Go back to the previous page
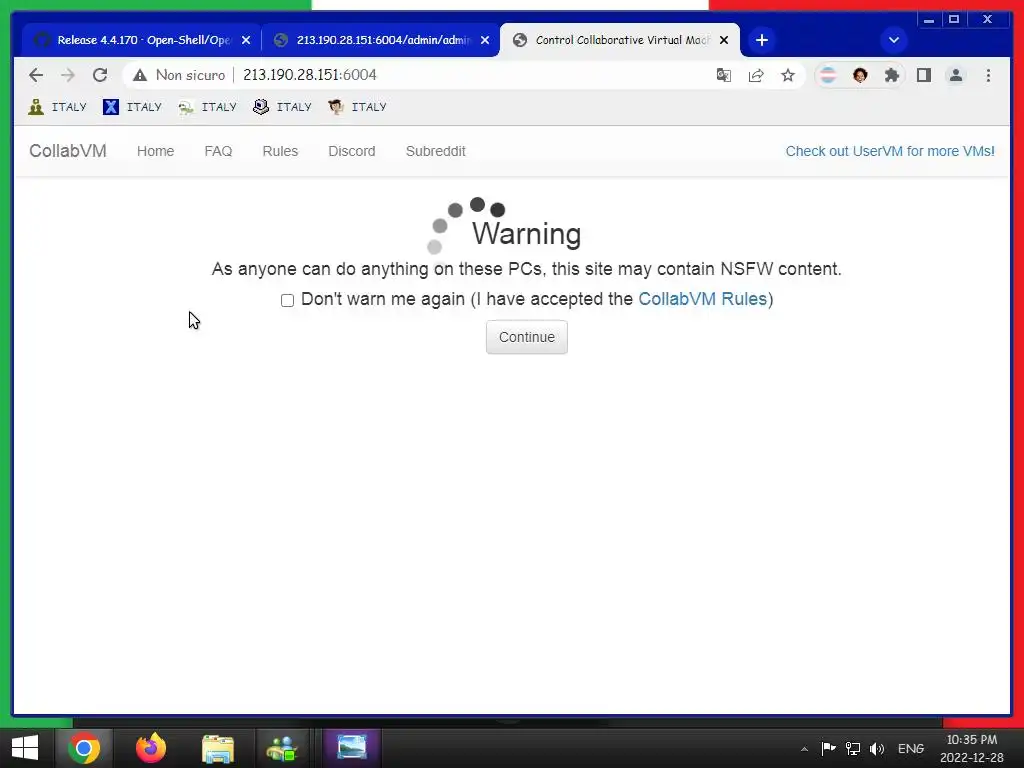The width and height of the screenshot is (1024, 768). pyautogui.click(x=36, y=75)
